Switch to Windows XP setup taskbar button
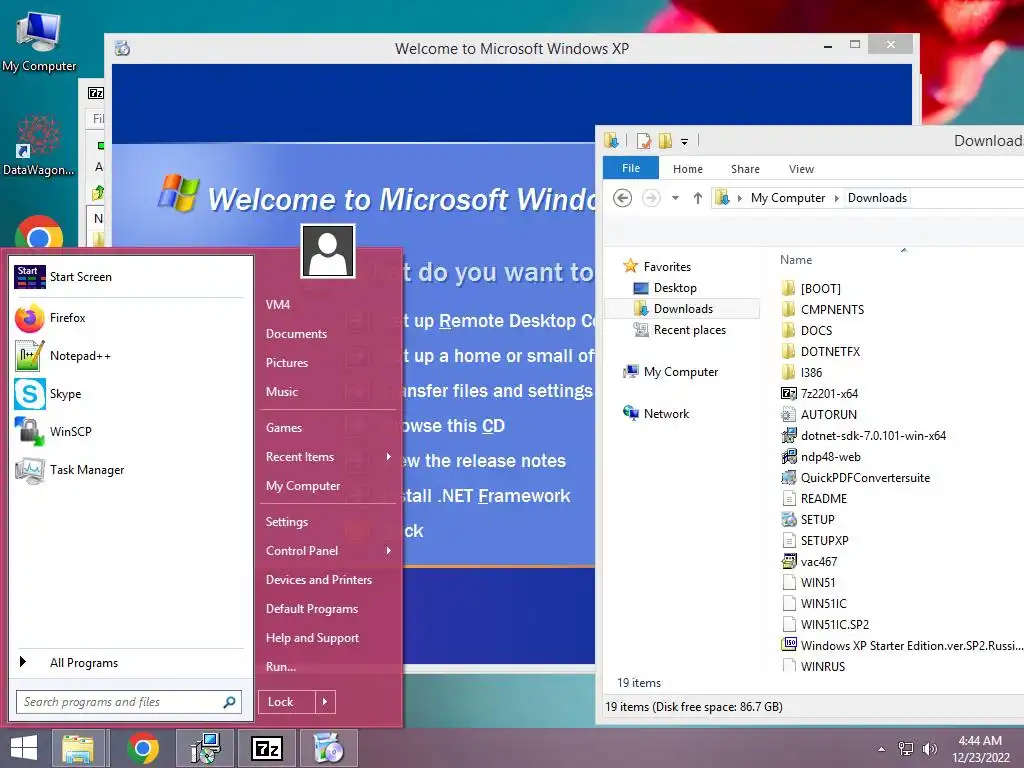Screen dimensions: 1024x768 [x=328, y=748]
